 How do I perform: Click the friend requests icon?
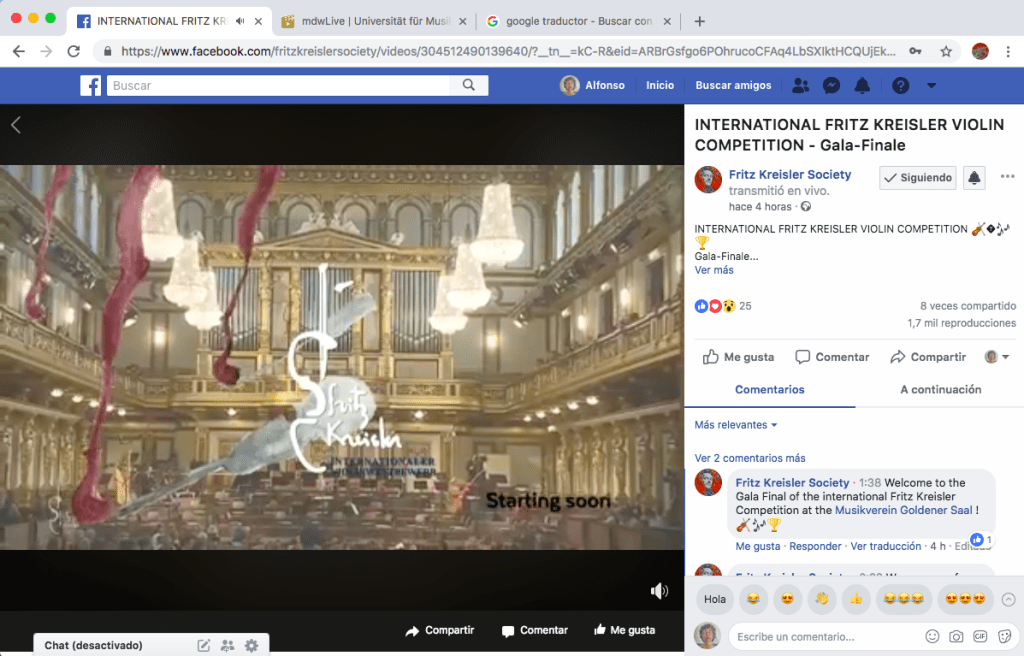click(800, 86)
